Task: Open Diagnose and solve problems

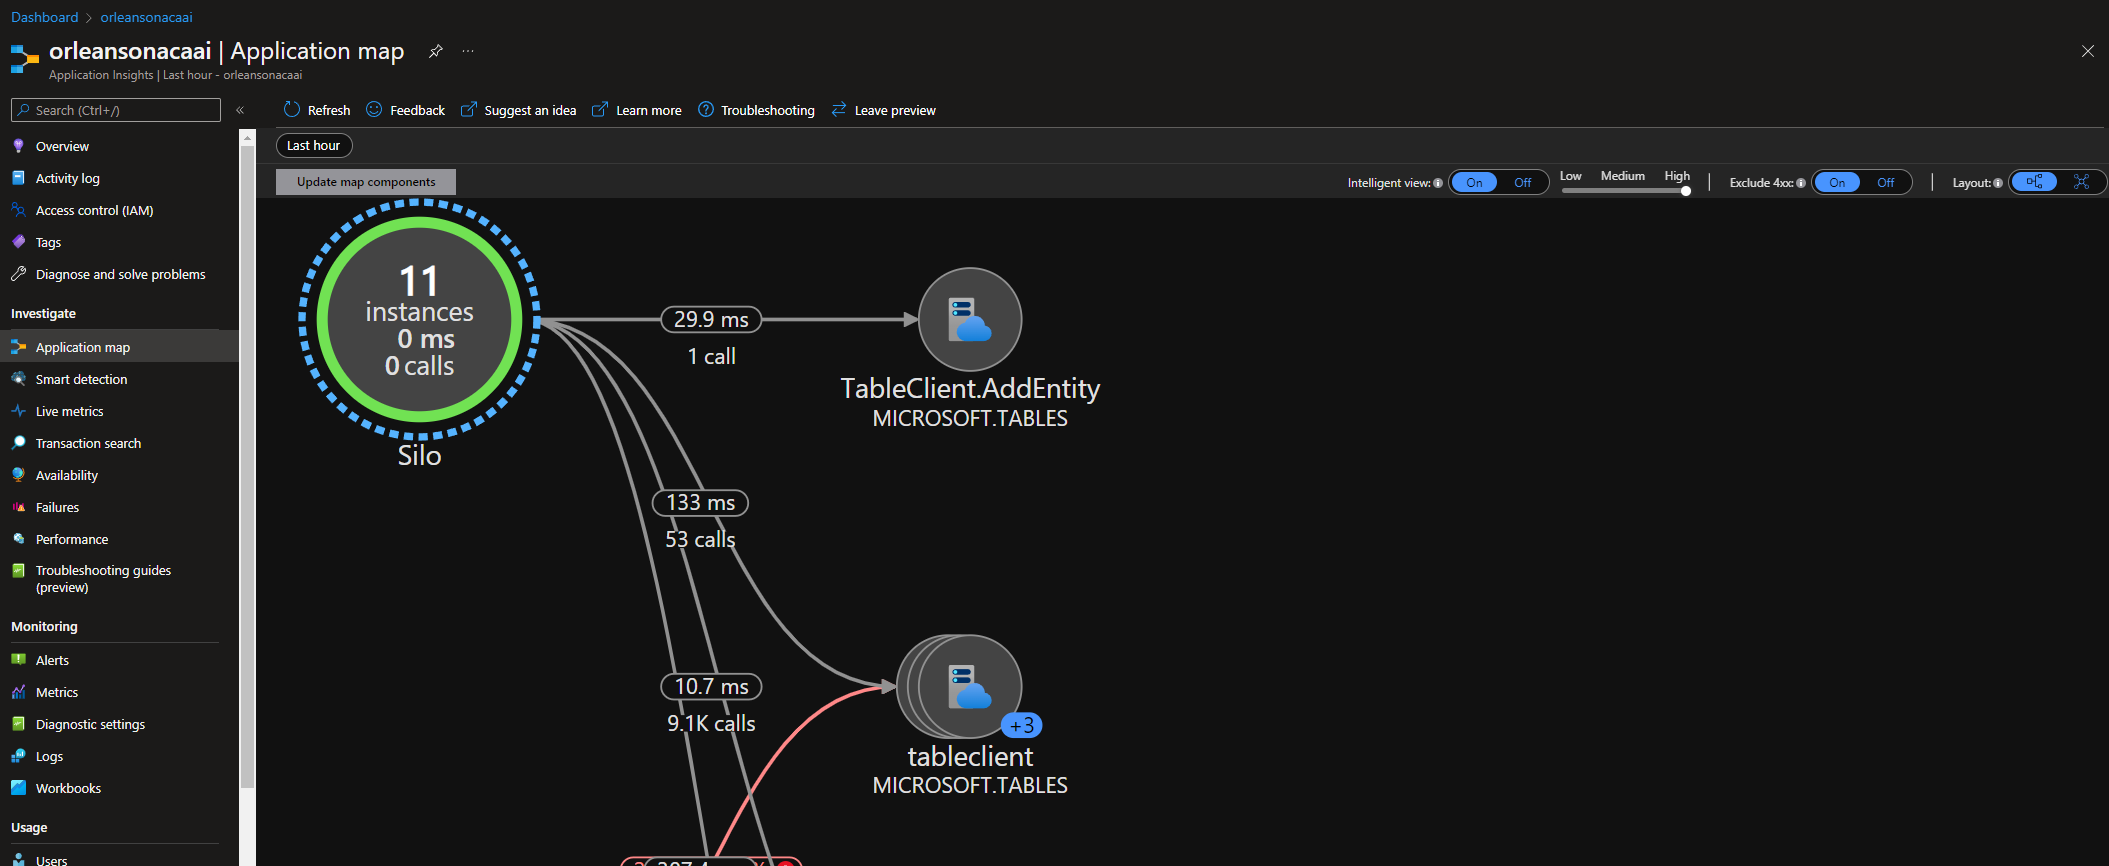Action: 120,274
